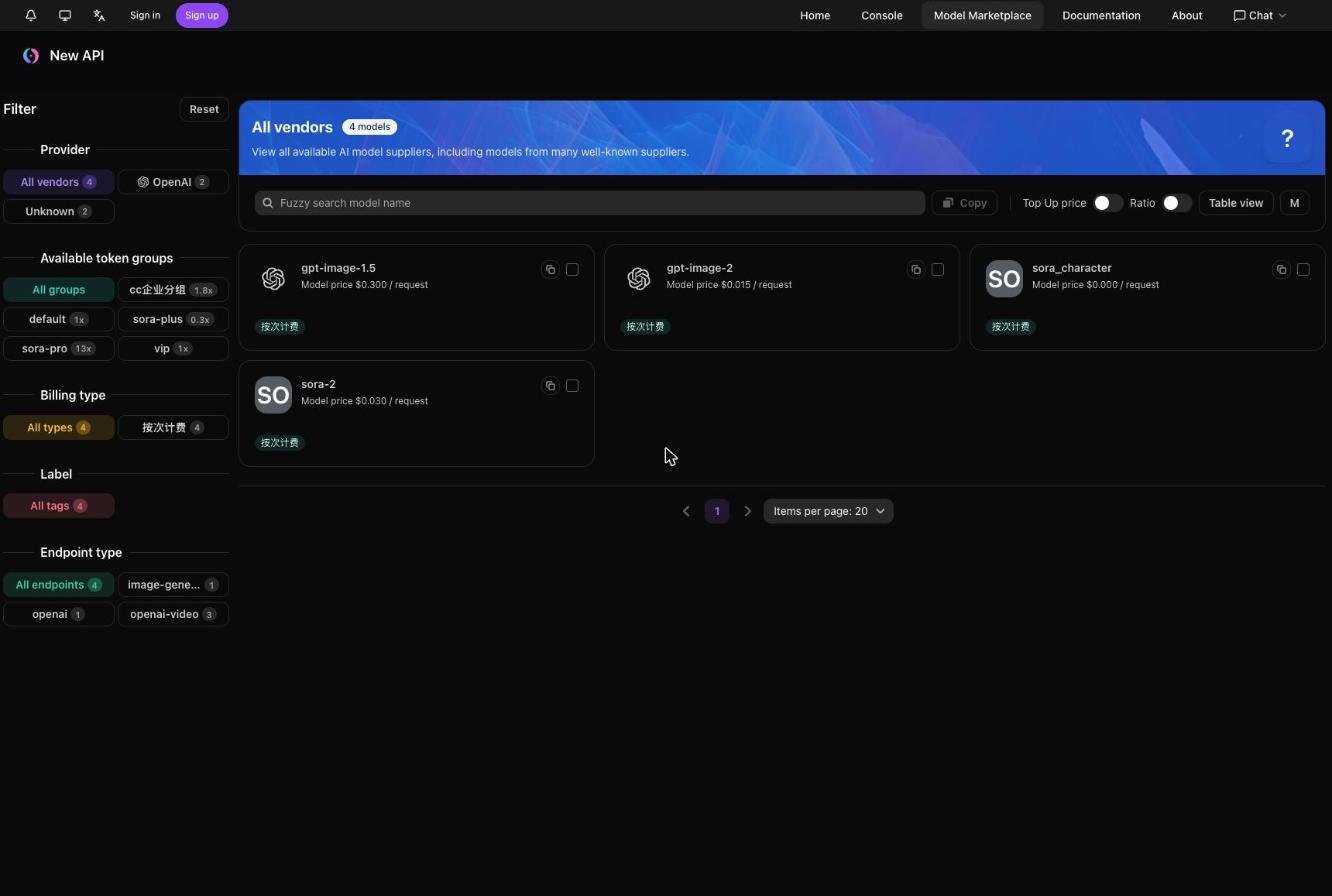The height and width of the screenshot is (896, 1332).
Task: Click the Sign up button
Action: (202, 15)
